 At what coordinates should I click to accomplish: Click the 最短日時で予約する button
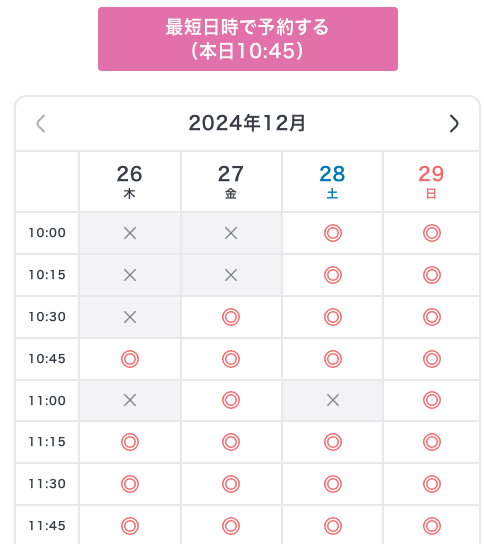[x=248, y=39]
